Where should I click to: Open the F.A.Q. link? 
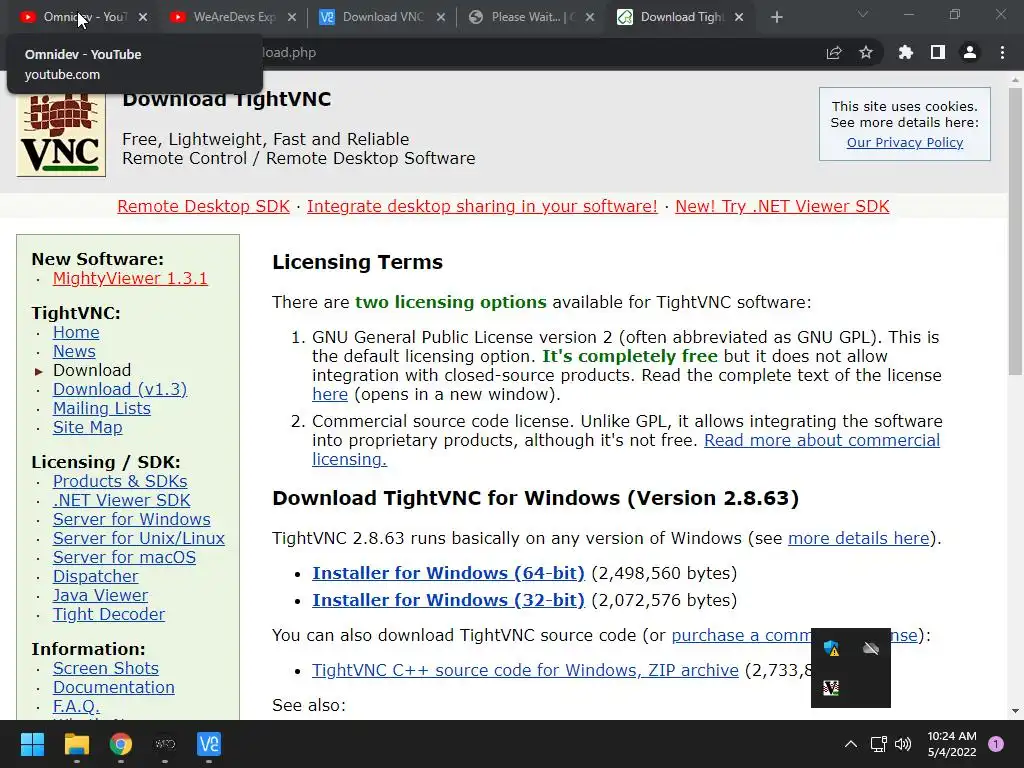point(76,706)
